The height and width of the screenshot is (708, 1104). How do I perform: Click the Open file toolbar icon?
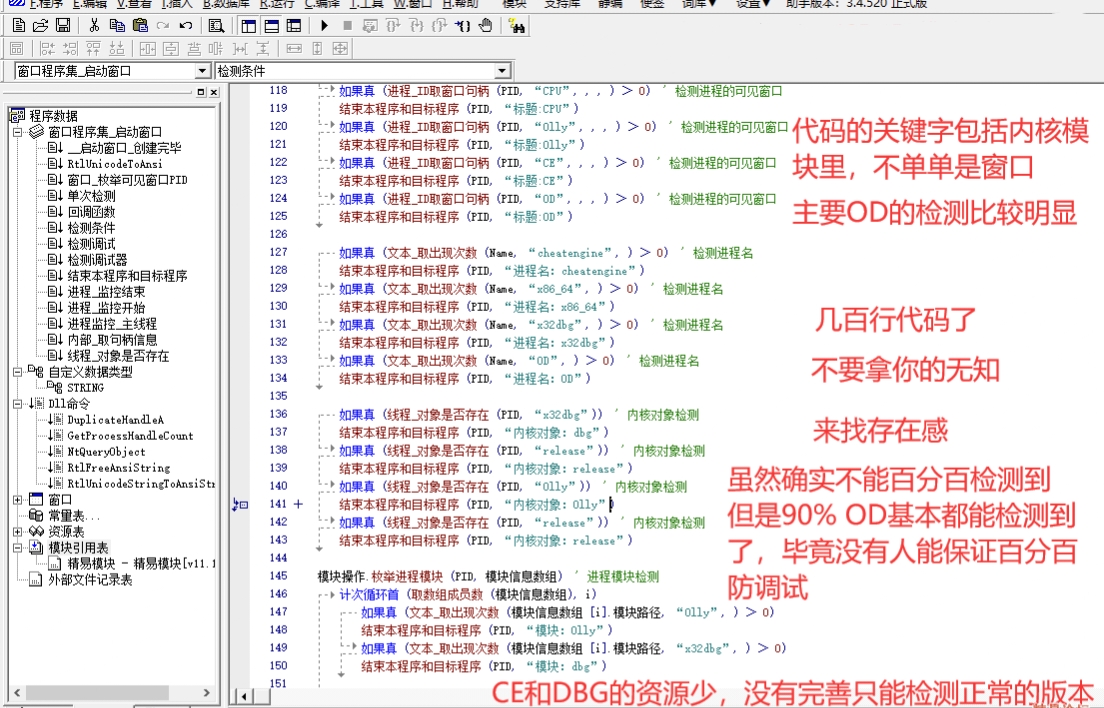coord(41,26)
